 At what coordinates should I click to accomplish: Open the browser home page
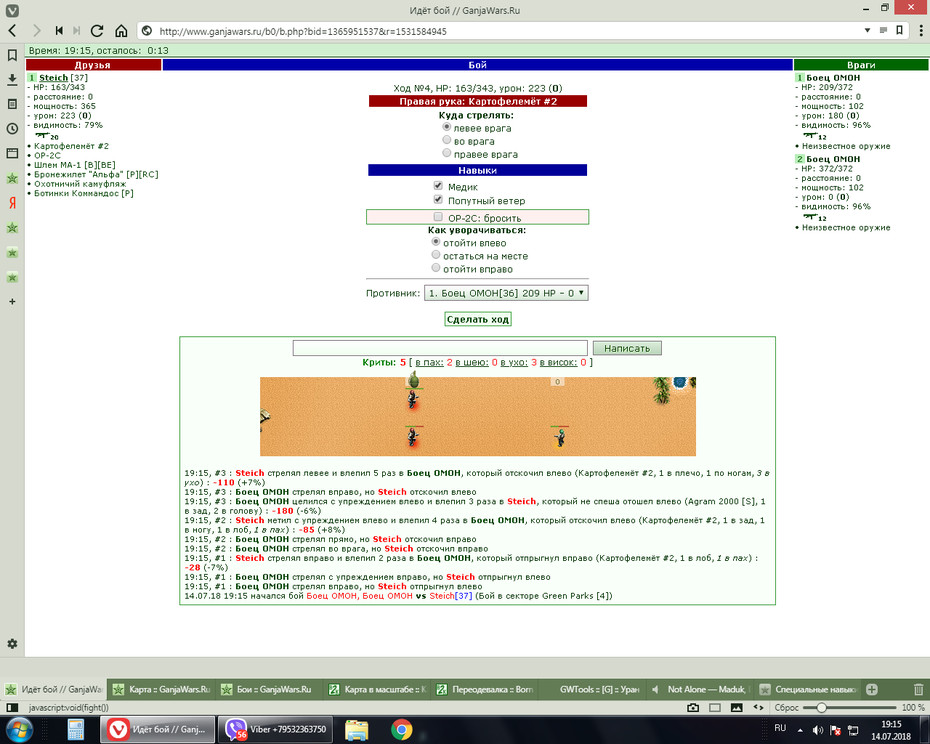[121, 31]
